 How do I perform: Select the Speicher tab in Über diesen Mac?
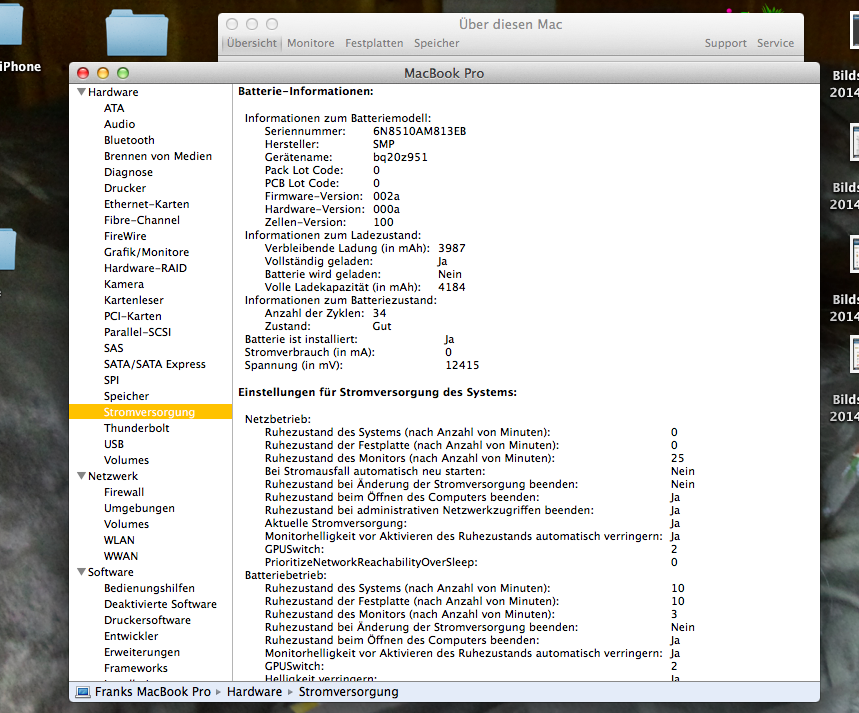tap(437, 43)
